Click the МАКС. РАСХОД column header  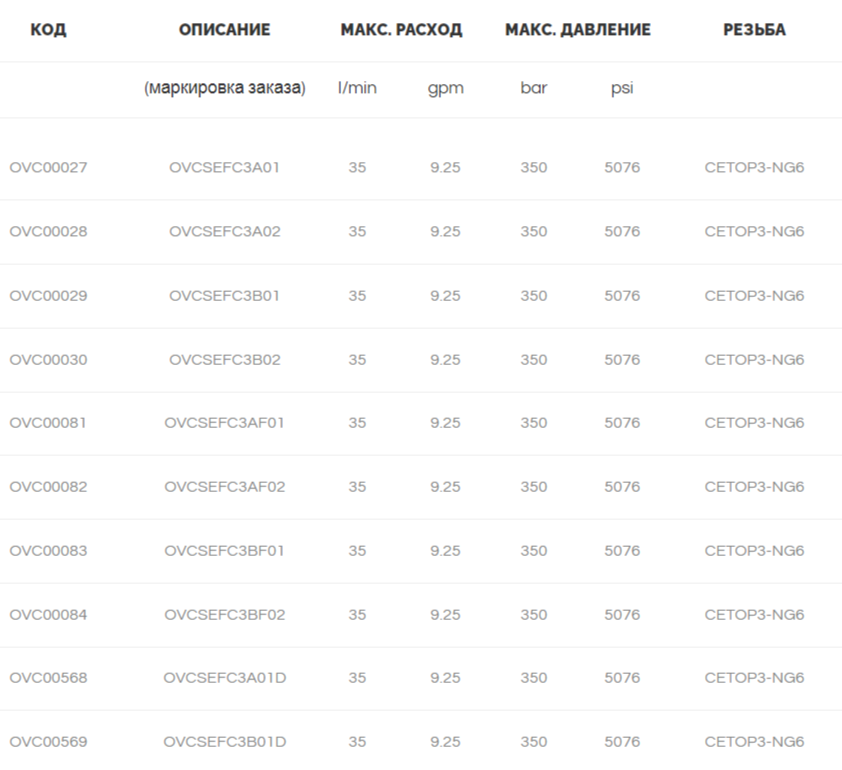(401, 30)
